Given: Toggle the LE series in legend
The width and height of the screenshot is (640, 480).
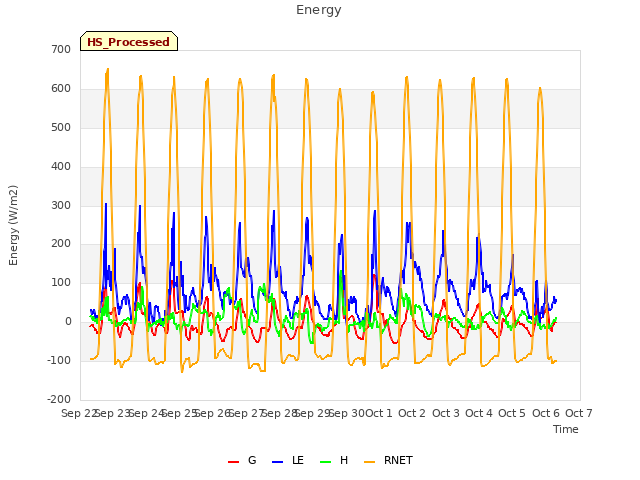Looking at the screenshot, I should click(288, 460).
